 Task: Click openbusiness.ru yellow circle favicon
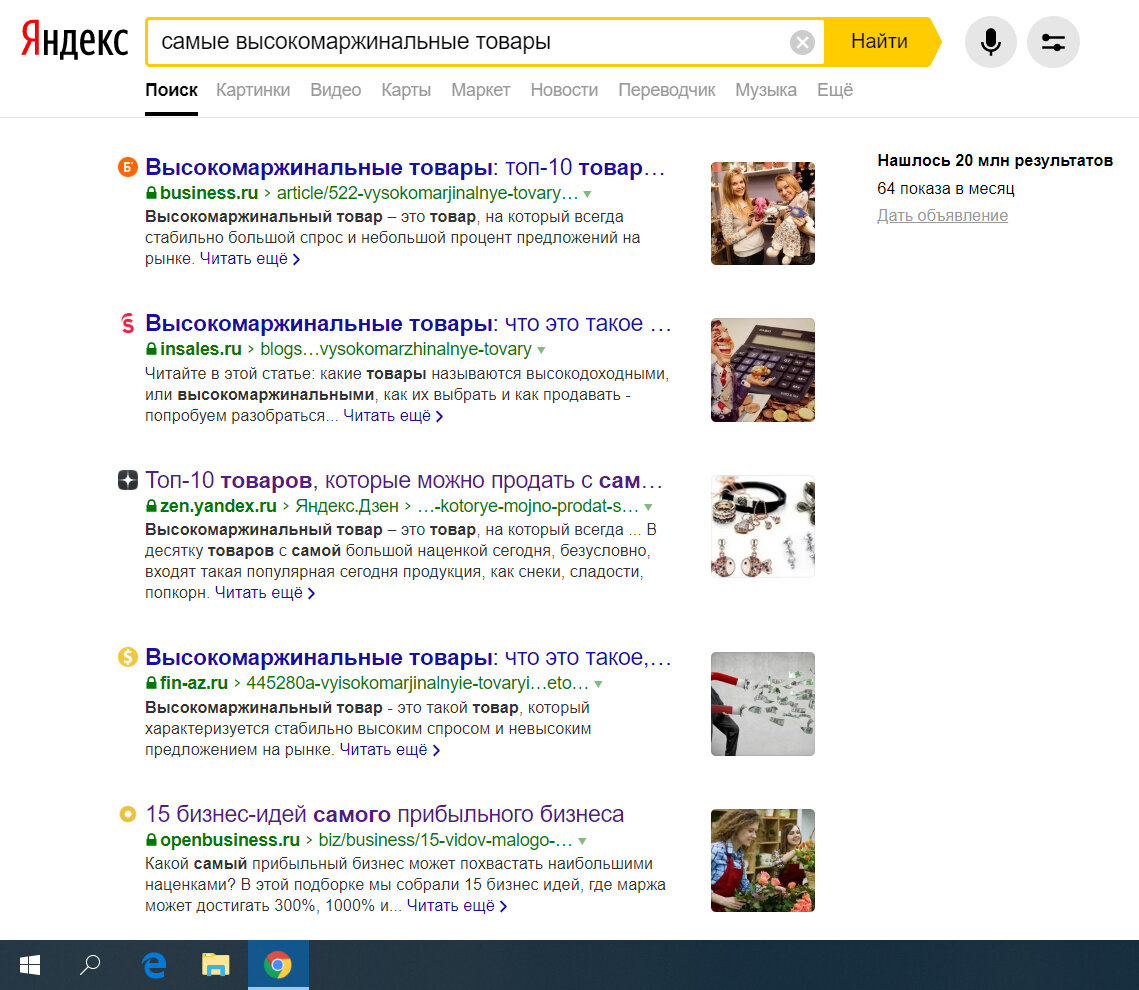point(127,813)
